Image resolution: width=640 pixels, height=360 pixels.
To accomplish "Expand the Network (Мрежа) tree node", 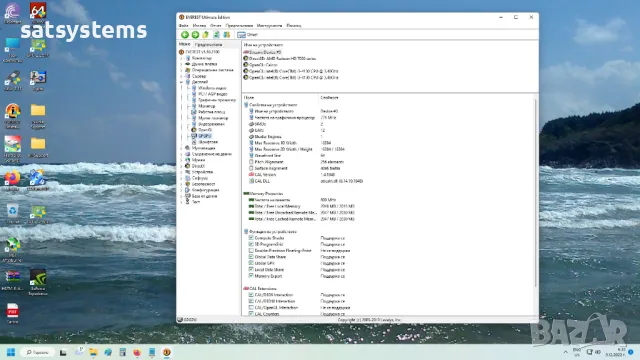I will click(182, 160).
